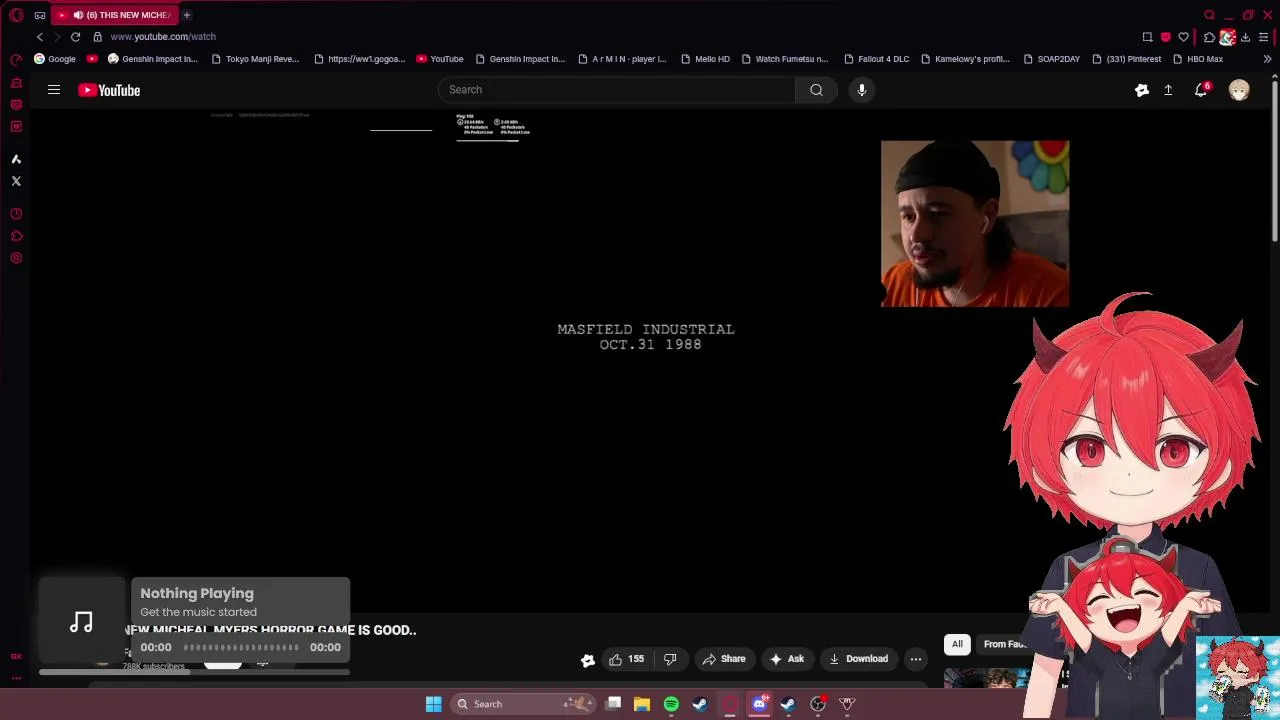Click the YouTube search submit magnifier

(816, 90)
